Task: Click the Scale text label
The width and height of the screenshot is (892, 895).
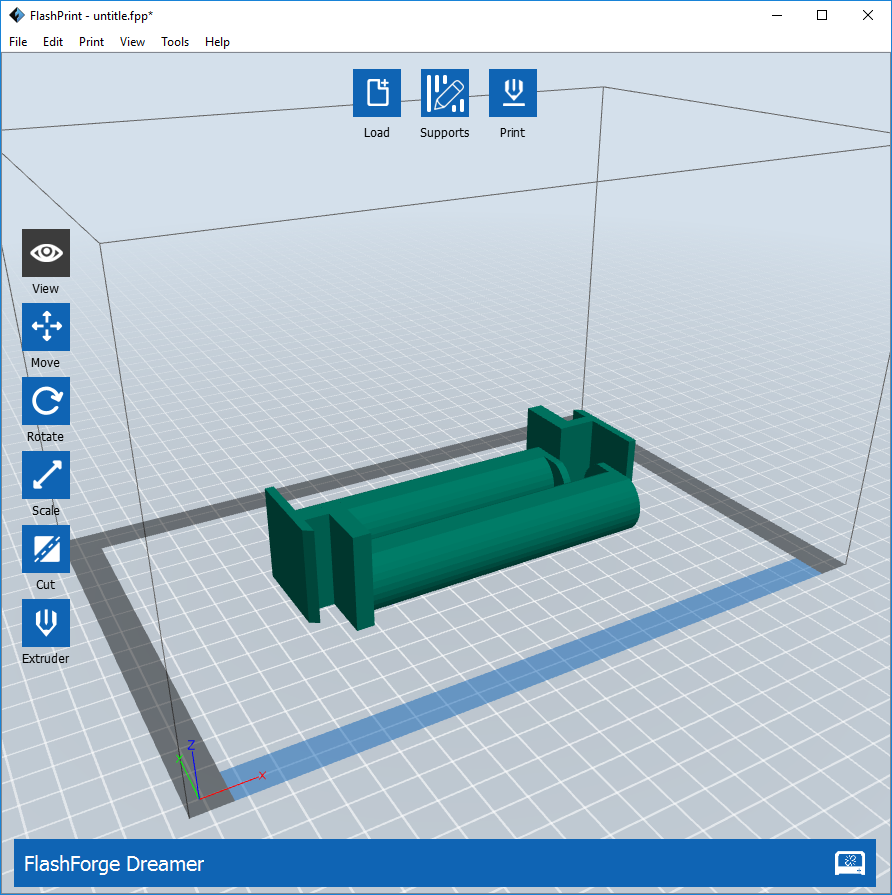Action: 46,510
